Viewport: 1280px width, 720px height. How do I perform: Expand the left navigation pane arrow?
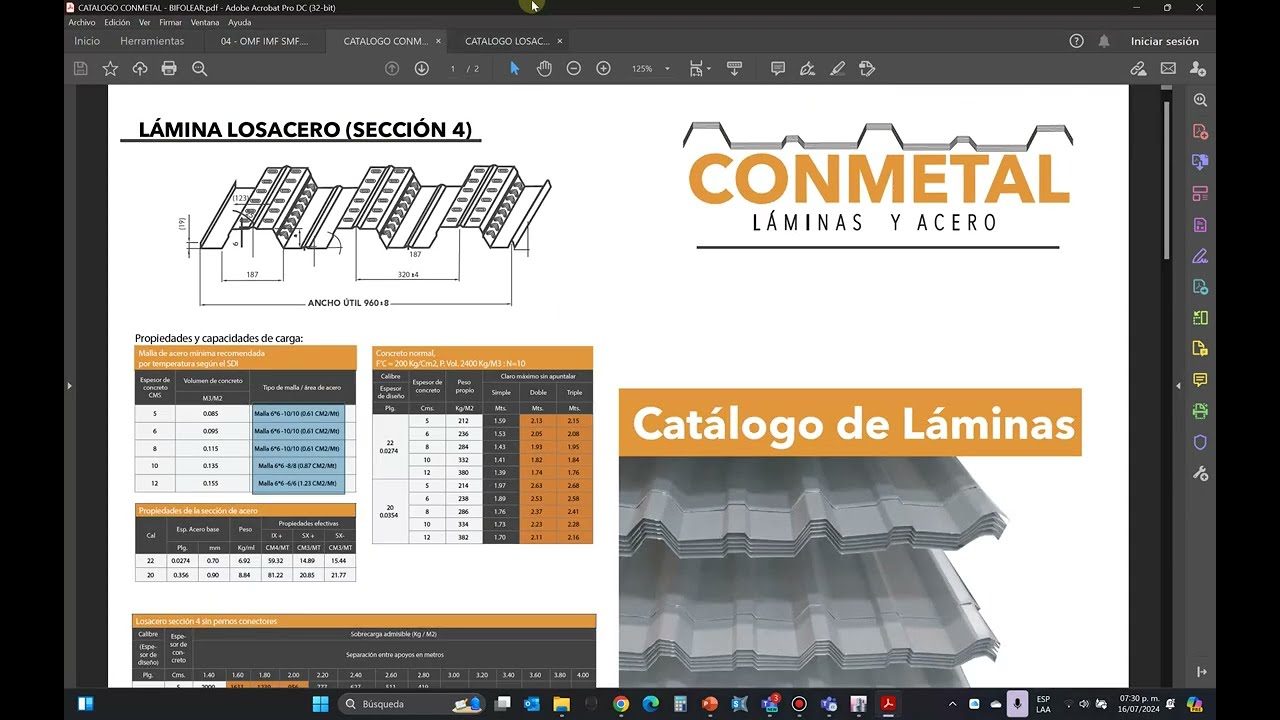point(69,385)
